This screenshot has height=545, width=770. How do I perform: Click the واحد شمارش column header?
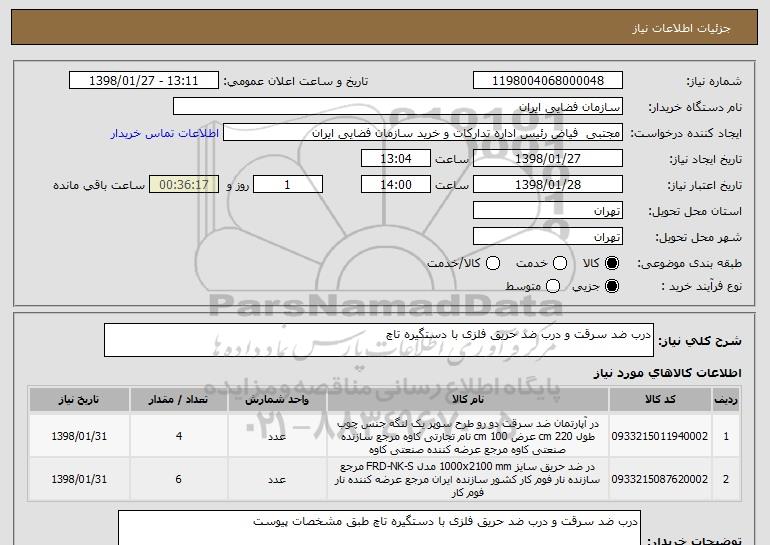click(x=277, y=400)
